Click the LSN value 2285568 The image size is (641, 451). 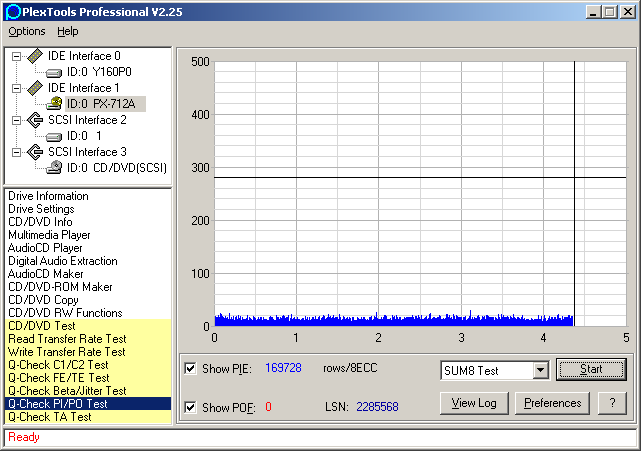point(377,407)
